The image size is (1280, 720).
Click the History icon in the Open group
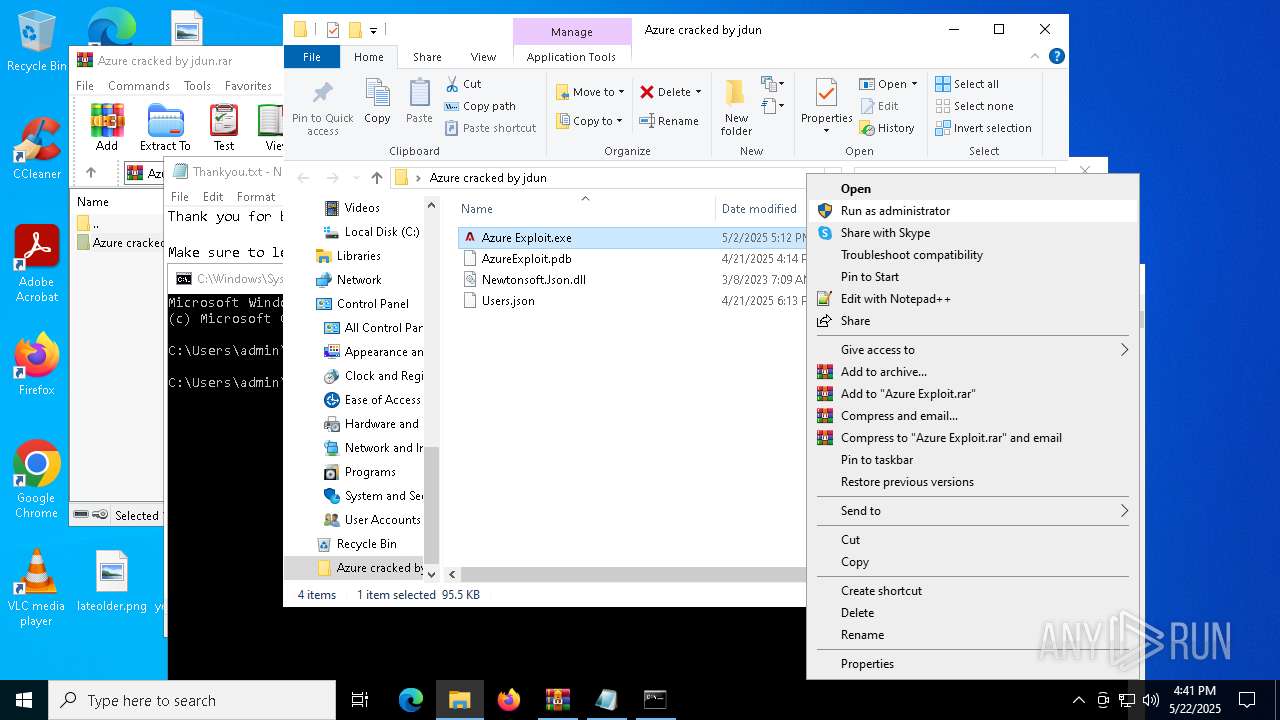(x=866, y=128)
